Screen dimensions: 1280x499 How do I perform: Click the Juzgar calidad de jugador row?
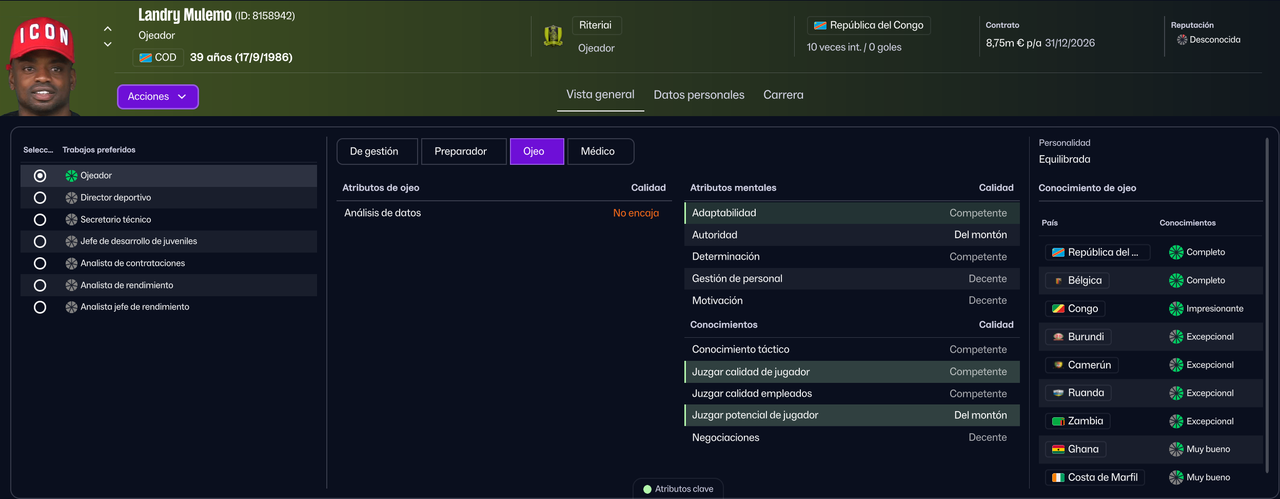pyautogui.click(x=852, y=372)
